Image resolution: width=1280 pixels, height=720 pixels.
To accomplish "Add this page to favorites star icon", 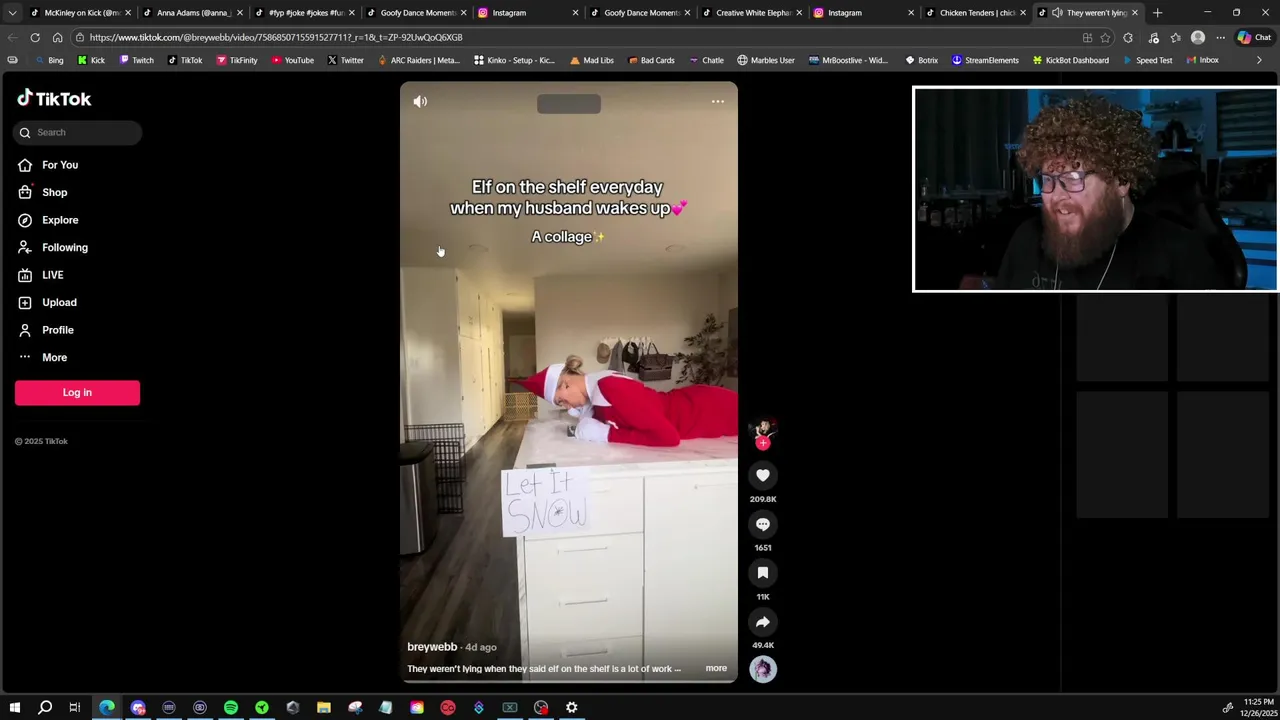I will click(x=1105, y=37).
